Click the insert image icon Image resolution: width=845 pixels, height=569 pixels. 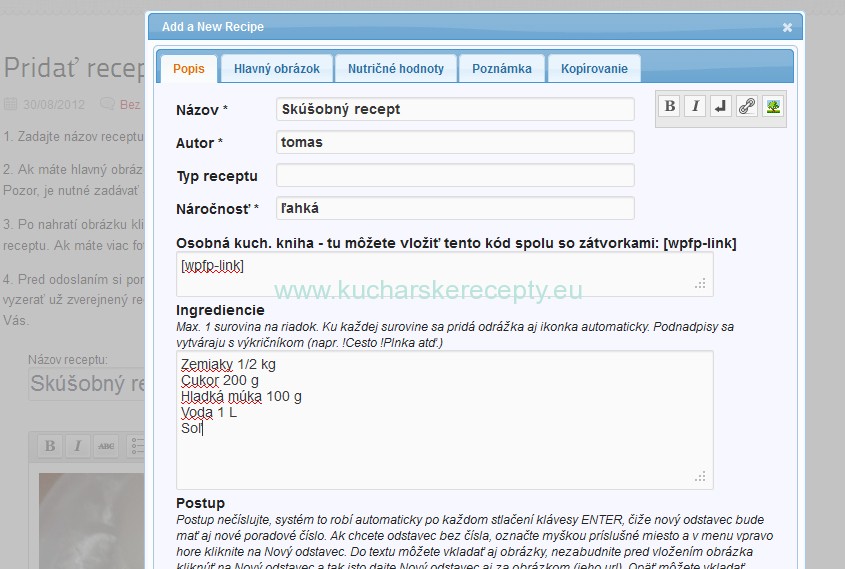(773, 106)
